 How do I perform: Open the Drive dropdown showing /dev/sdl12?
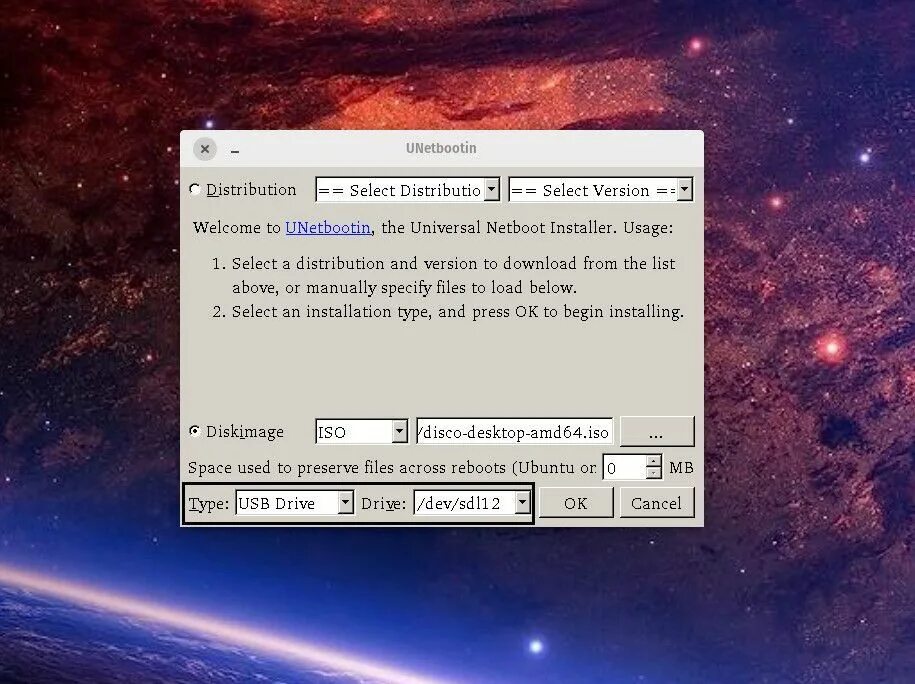pyautogui.click(x=472, y=502)
